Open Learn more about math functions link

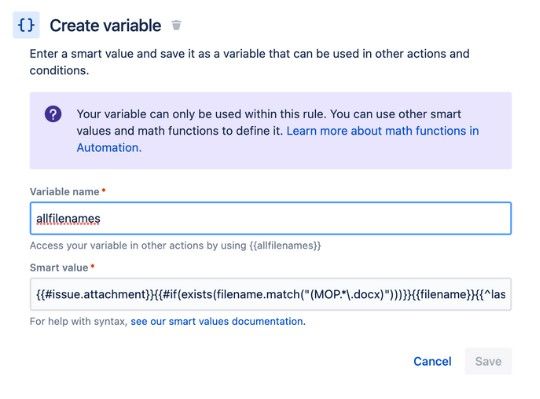(383, 131)
